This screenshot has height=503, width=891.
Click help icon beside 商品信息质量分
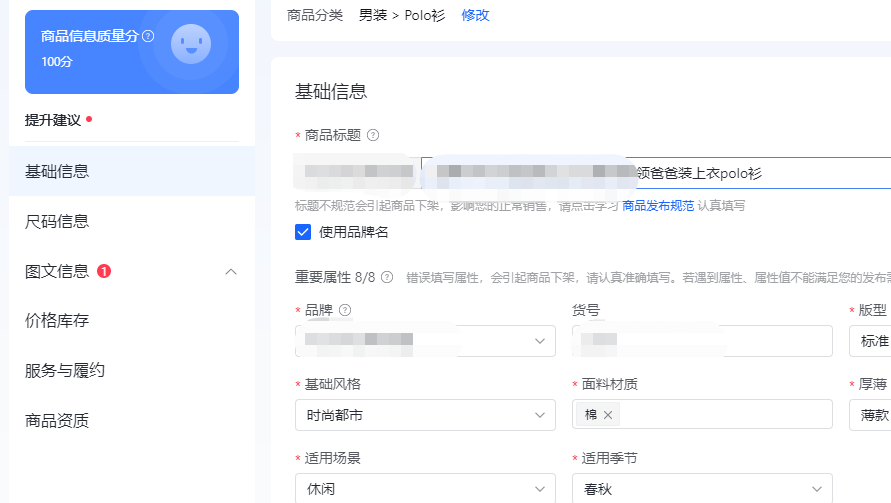[x=148, y=36]
